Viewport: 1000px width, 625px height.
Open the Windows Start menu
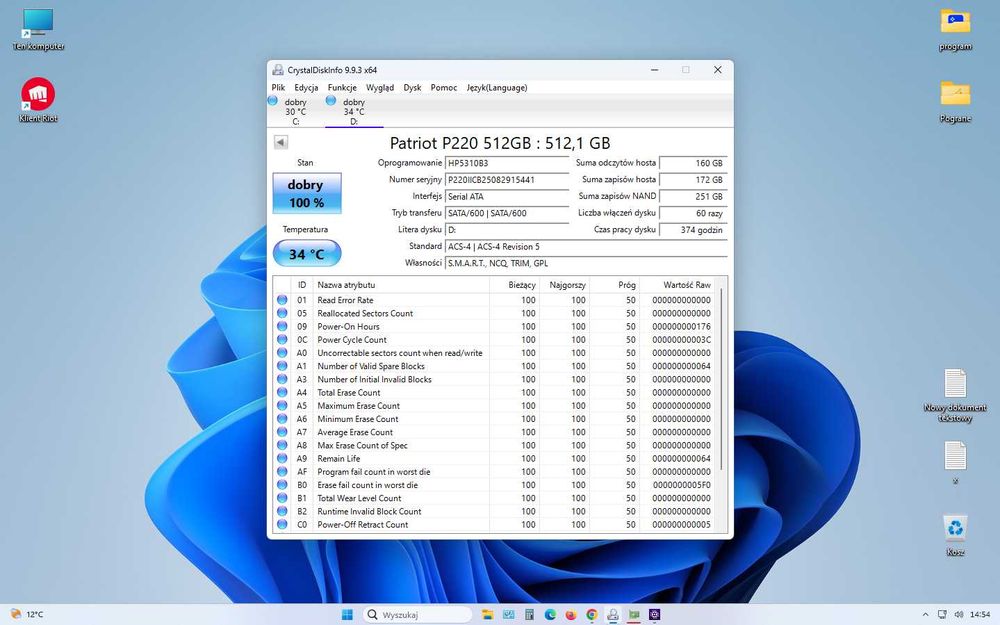click(x=347, y=614)
